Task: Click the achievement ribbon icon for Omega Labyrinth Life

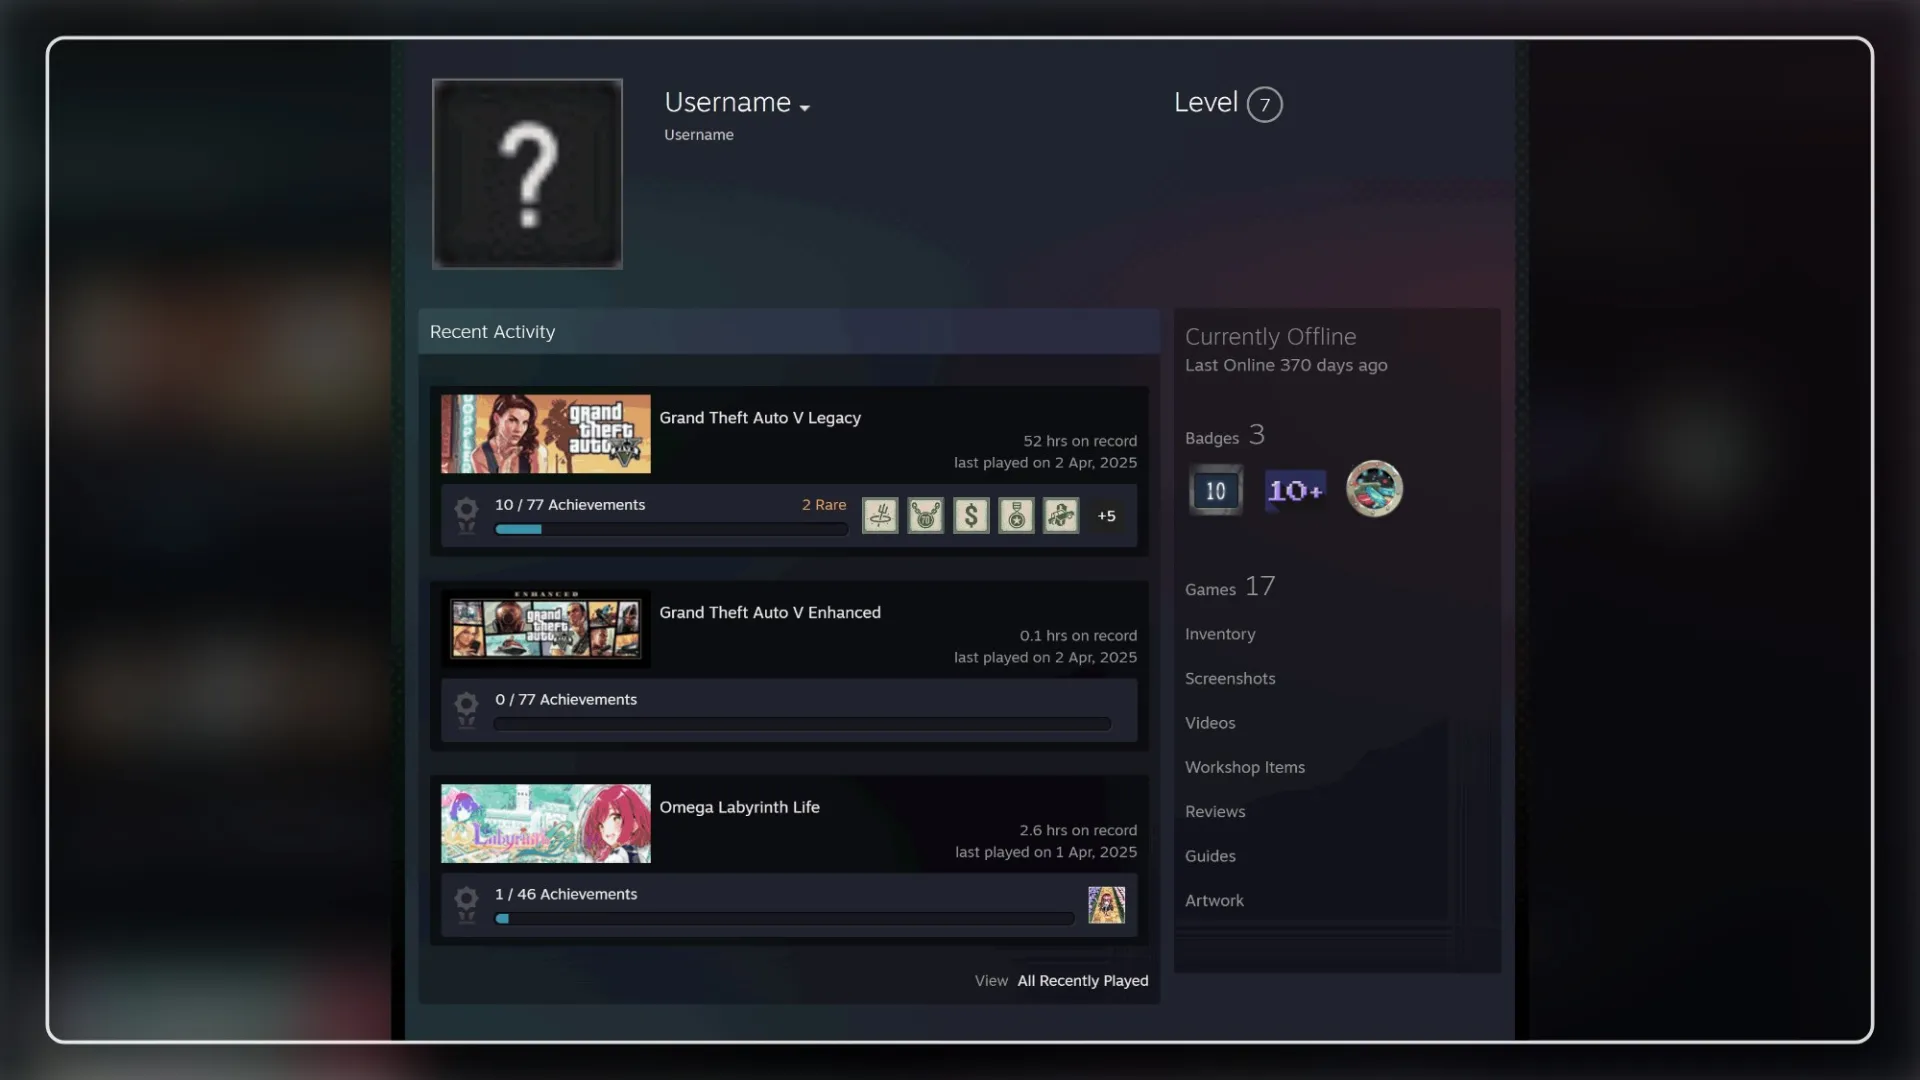Action: [466, 905]
